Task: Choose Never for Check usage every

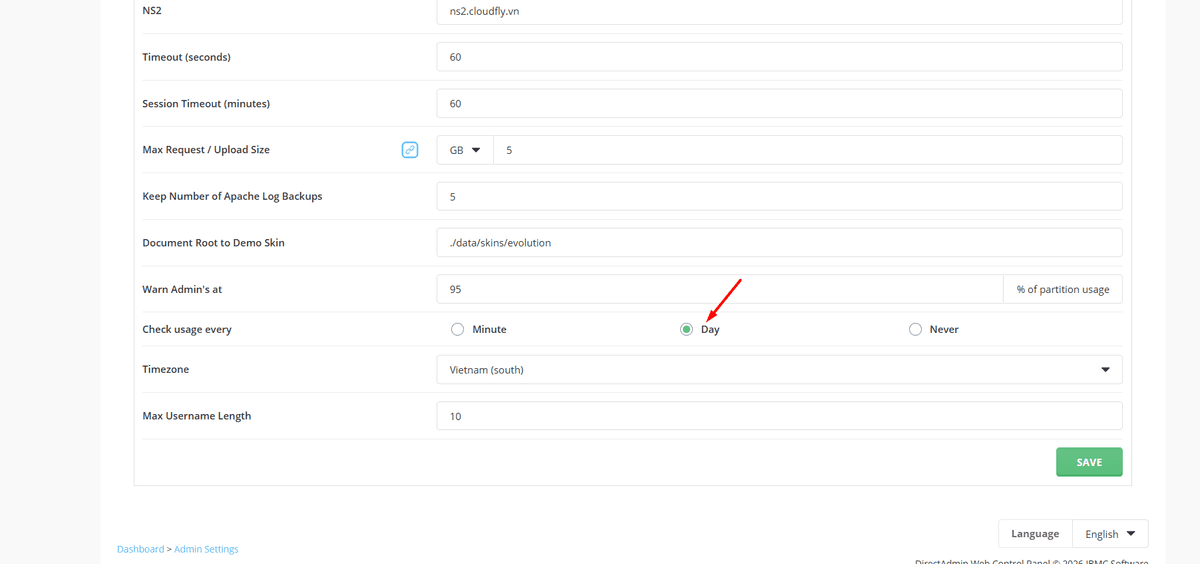Action: 915,329
